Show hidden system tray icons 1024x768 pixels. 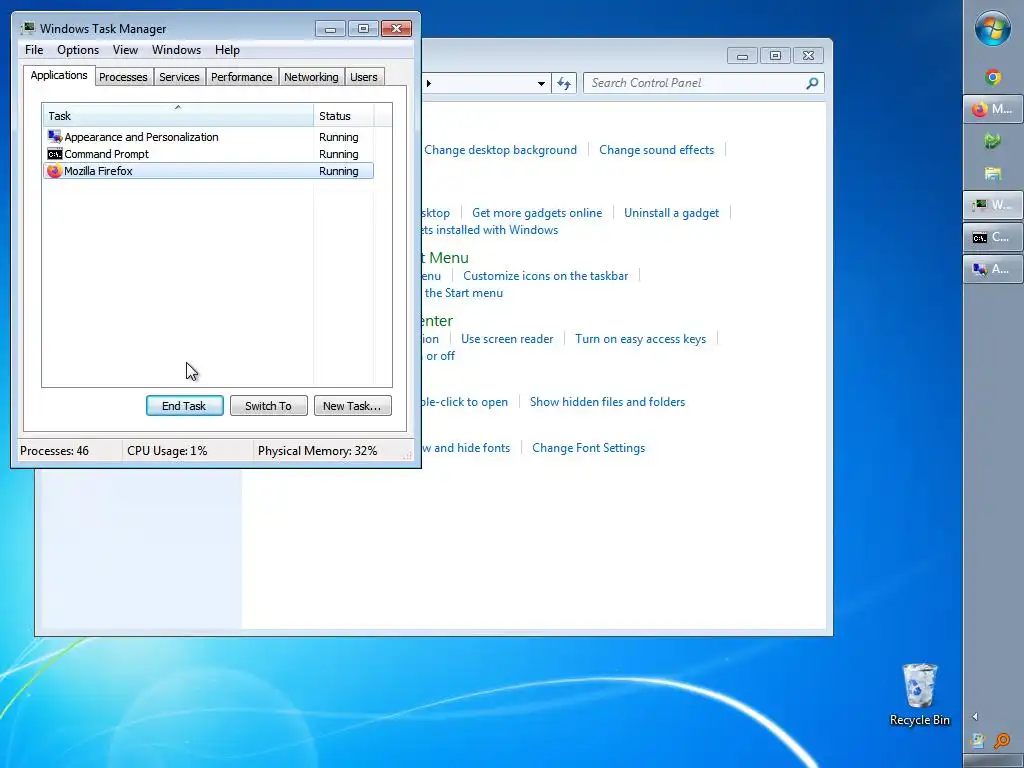(976, 716)
